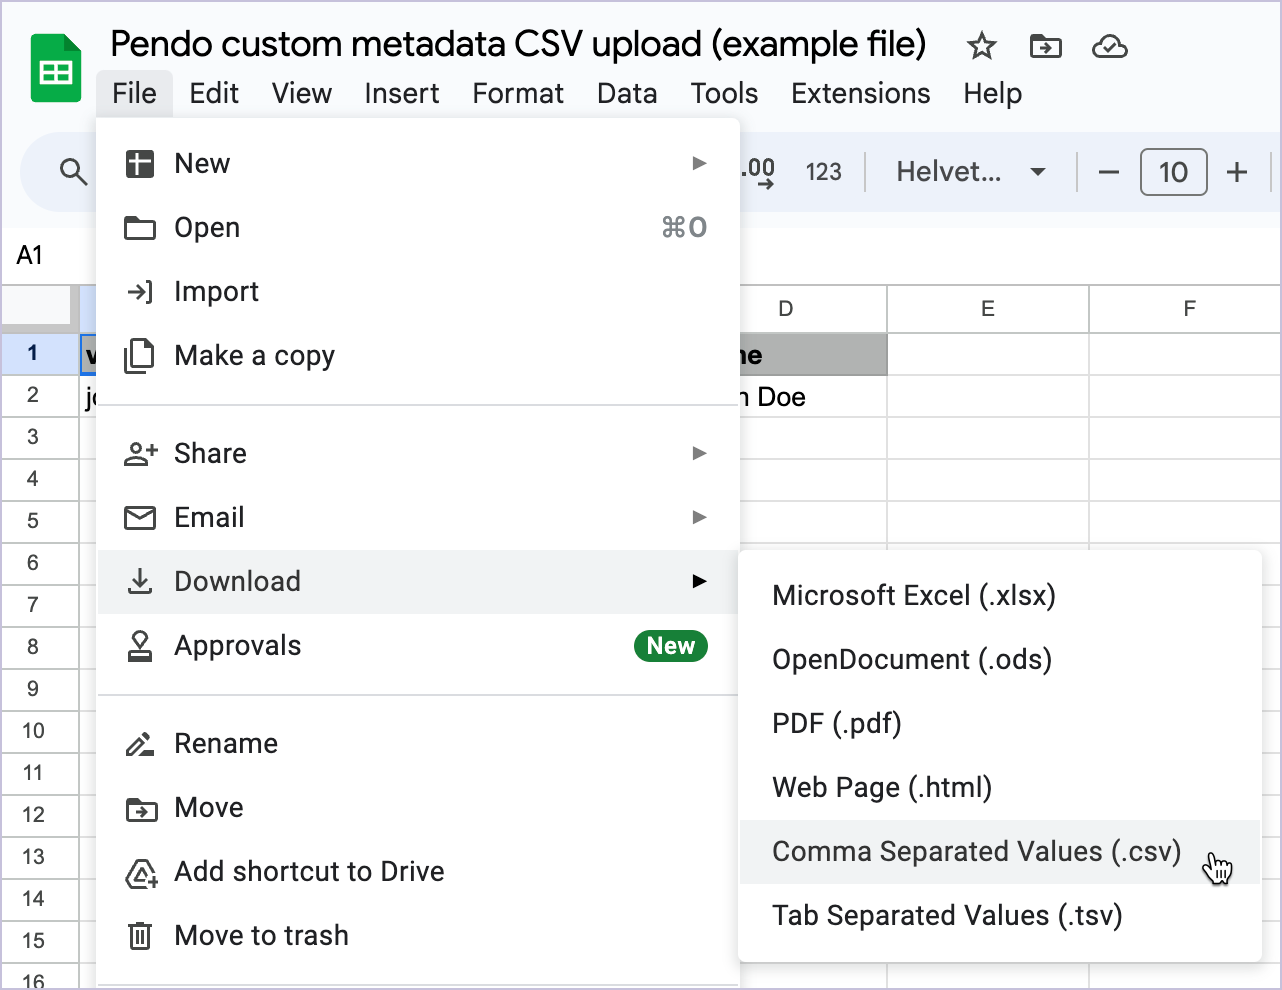1282x990 pixels.
Task: Open the 123 number format menu
Action: tap(824, 172)
